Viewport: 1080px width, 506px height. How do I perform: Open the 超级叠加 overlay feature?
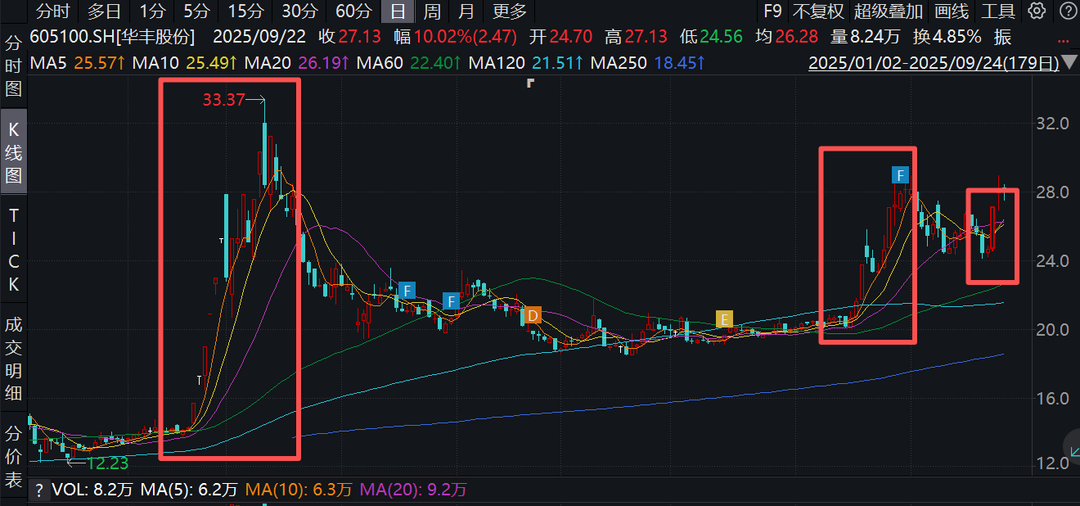coord(888,12)
